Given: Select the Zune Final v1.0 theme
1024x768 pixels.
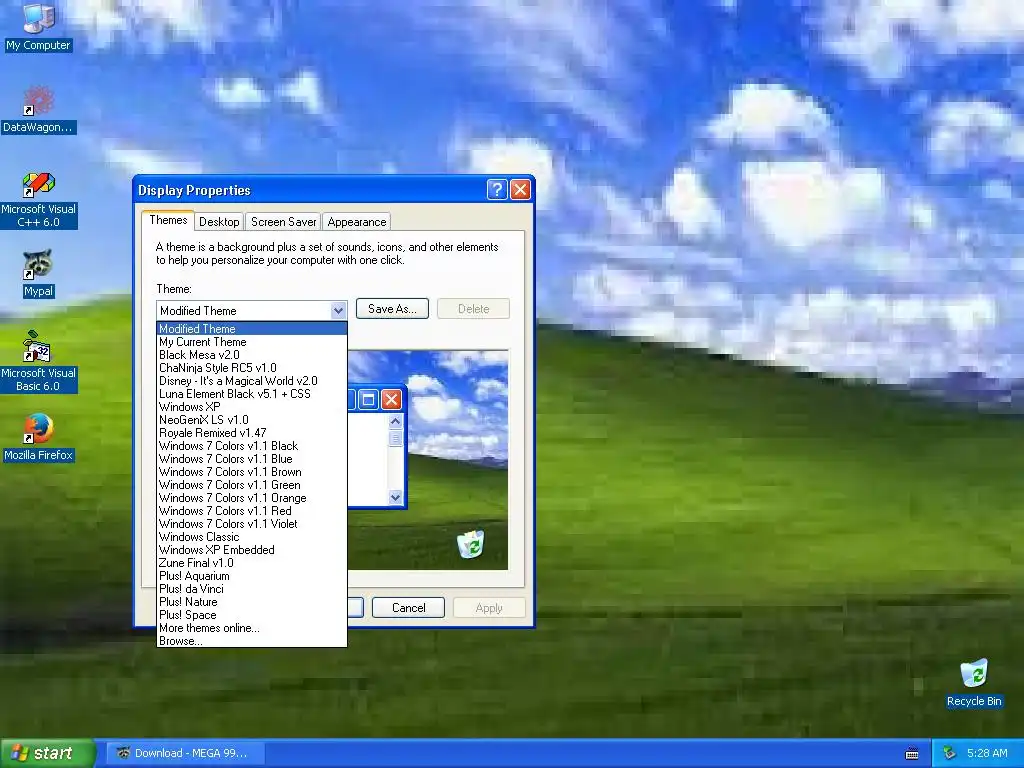Looking at the screenshot, I should click(x=251, y=563).
